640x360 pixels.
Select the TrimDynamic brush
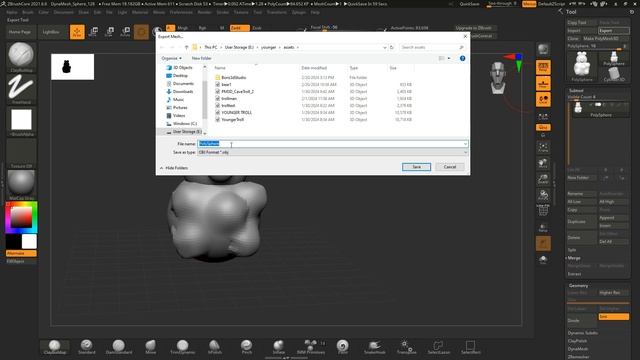point(182,347)
